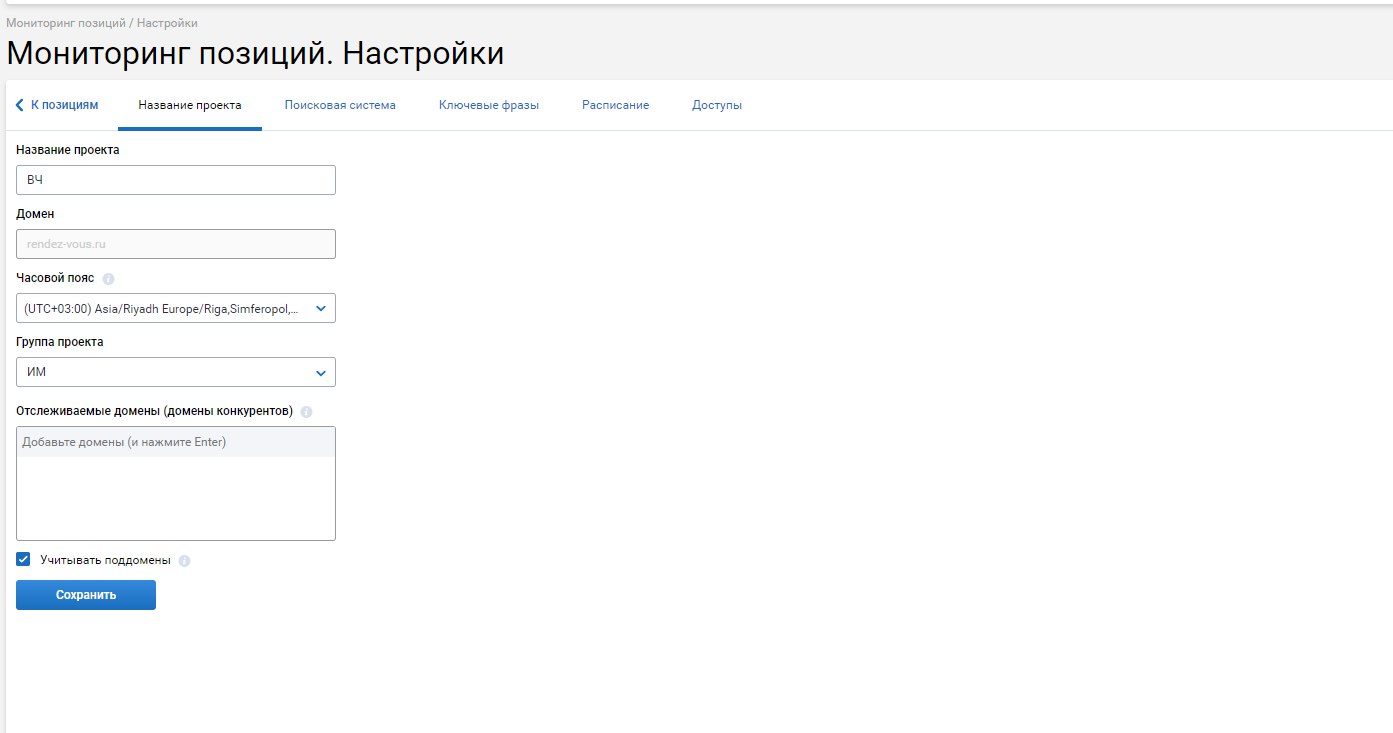Click info icon beside Отслеживаемые домены
The height and width of the screenshot is (733, 1393).
[306, 411]
